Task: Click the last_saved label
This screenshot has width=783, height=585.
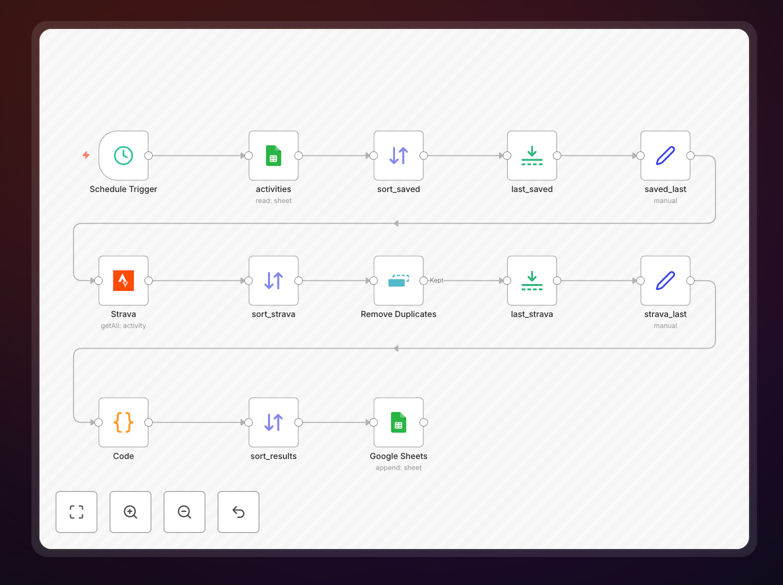Action: pos(532,189)
